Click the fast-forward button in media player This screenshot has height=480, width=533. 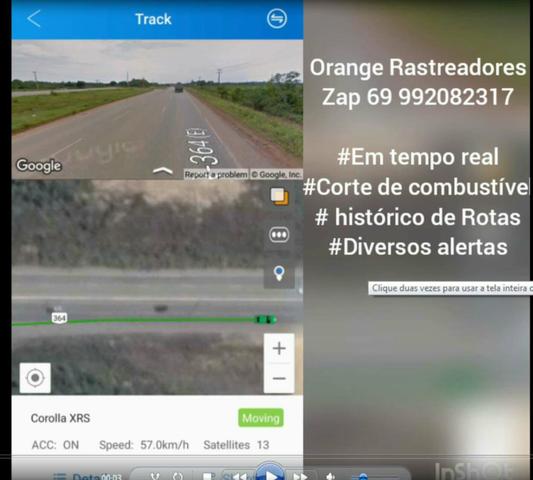click(x=300, y=477)
